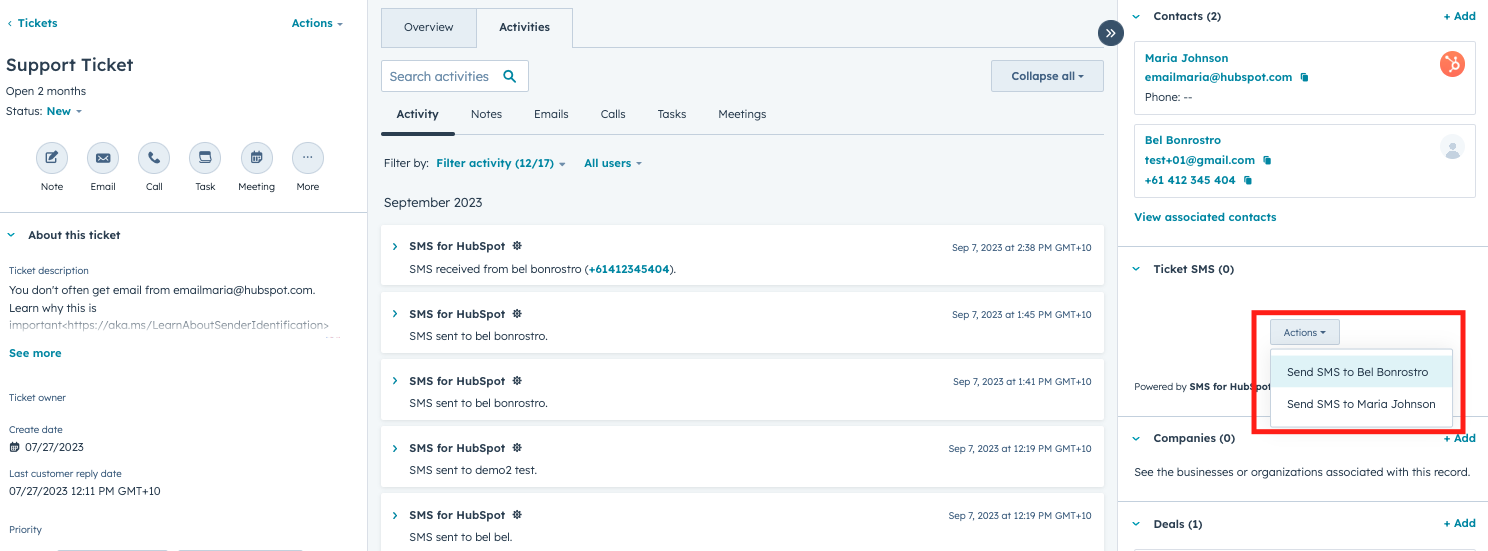Go back using the Tickets chevron
1488x551 pixels.
click(11, 23)
